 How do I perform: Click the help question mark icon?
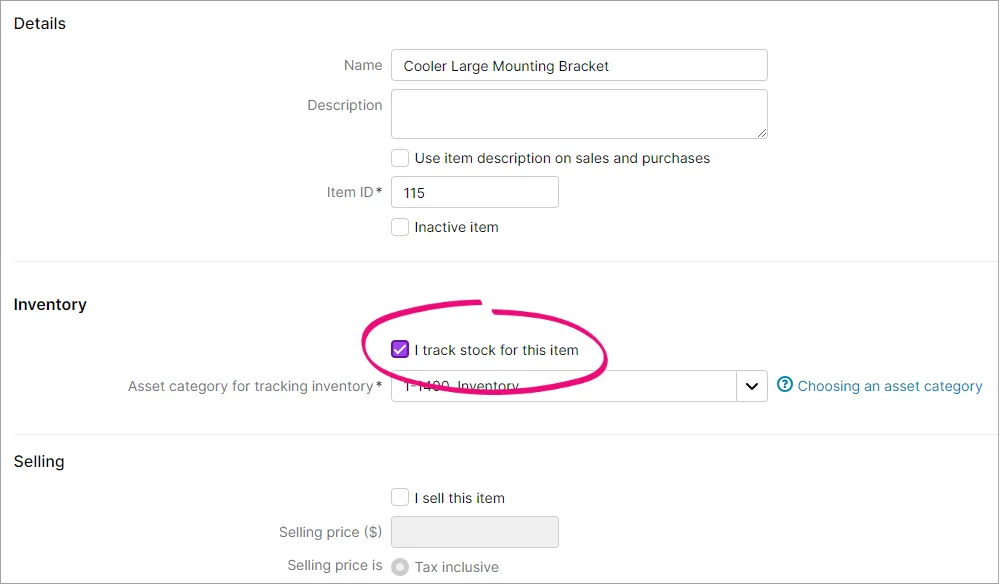(785, 385)
